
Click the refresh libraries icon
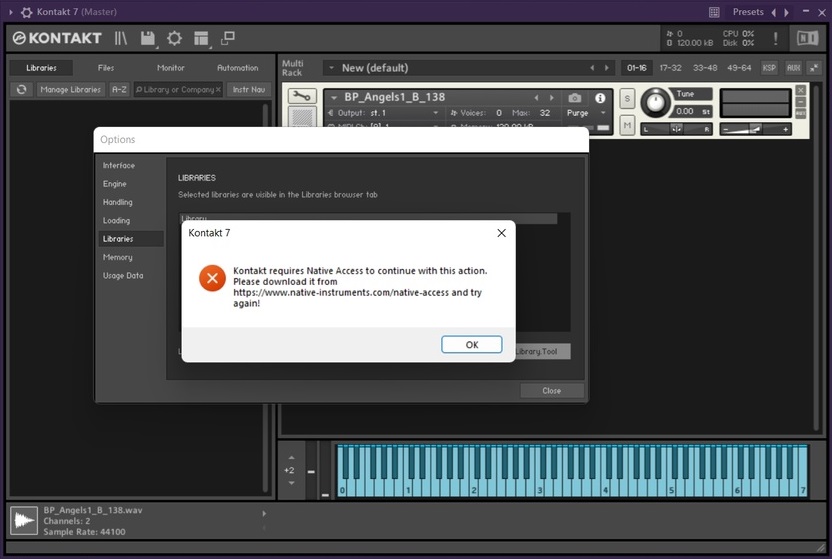21,89
